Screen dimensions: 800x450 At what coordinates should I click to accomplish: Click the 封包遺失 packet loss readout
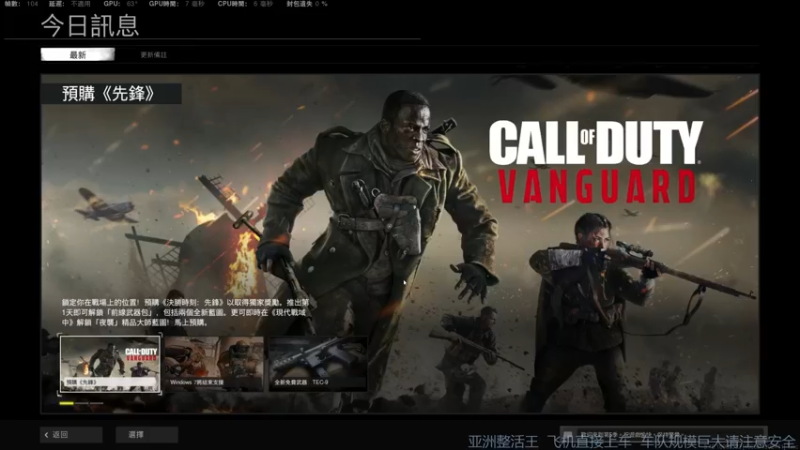click(x=307, y=4)
